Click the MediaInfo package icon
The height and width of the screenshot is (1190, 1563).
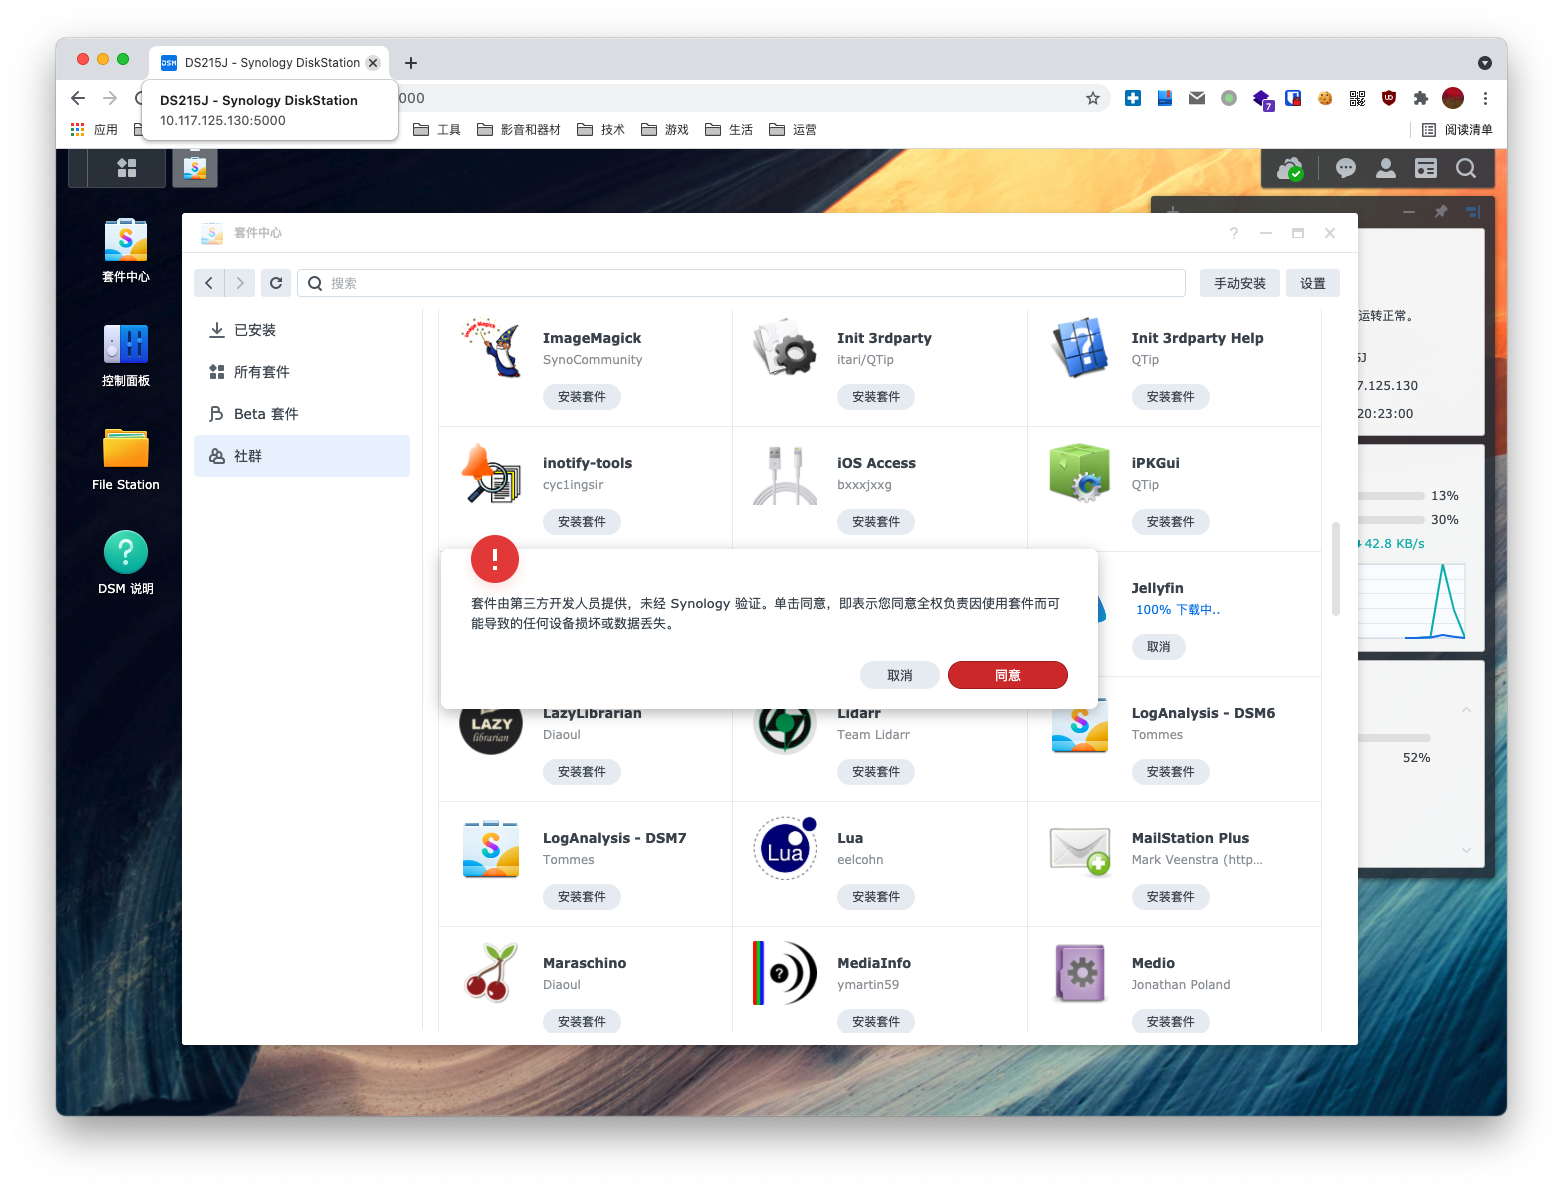pyautogui.click(x=785, y=973)
